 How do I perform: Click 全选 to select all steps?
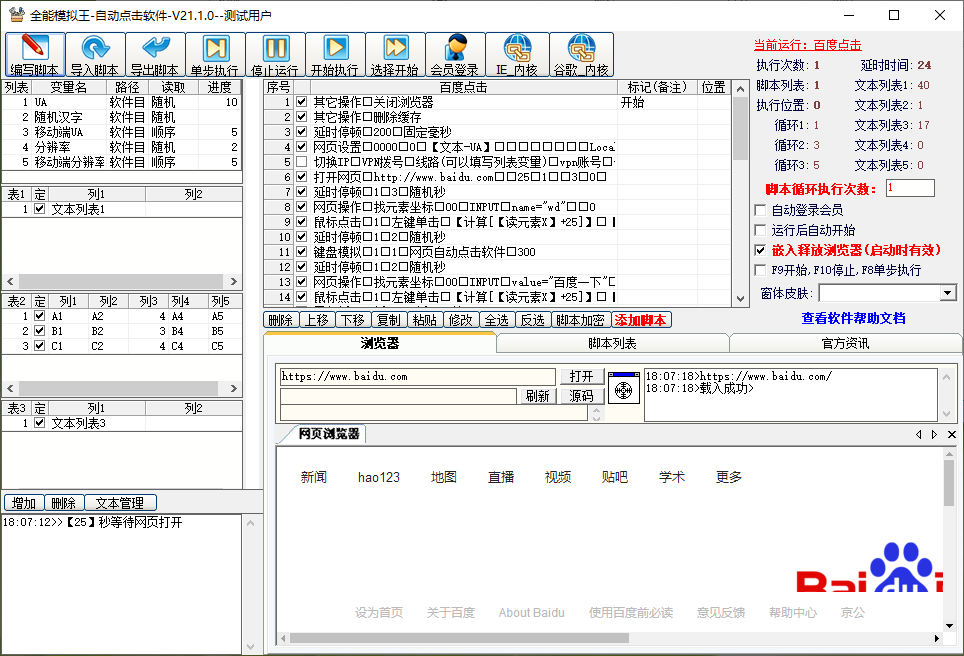click(x=497, y=320)
